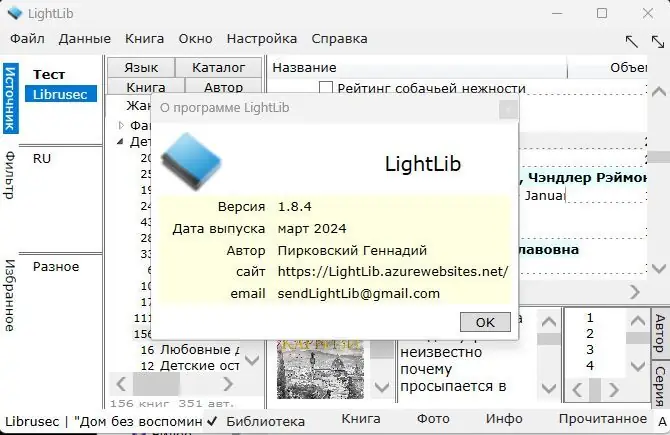Screen dimensions: 670x435
Task: Open the Окно menu
Action: tap(195, 39)
